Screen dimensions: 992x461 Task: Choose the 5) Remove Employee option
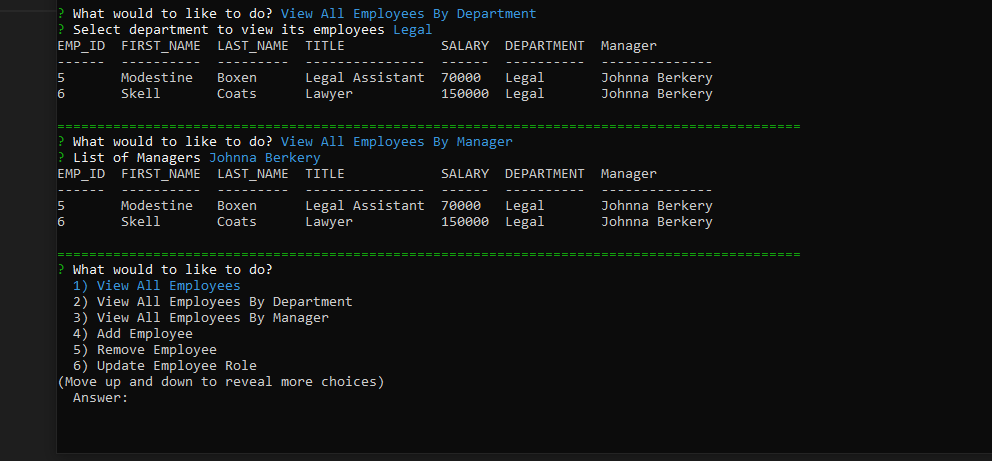(x=145, y=350)
